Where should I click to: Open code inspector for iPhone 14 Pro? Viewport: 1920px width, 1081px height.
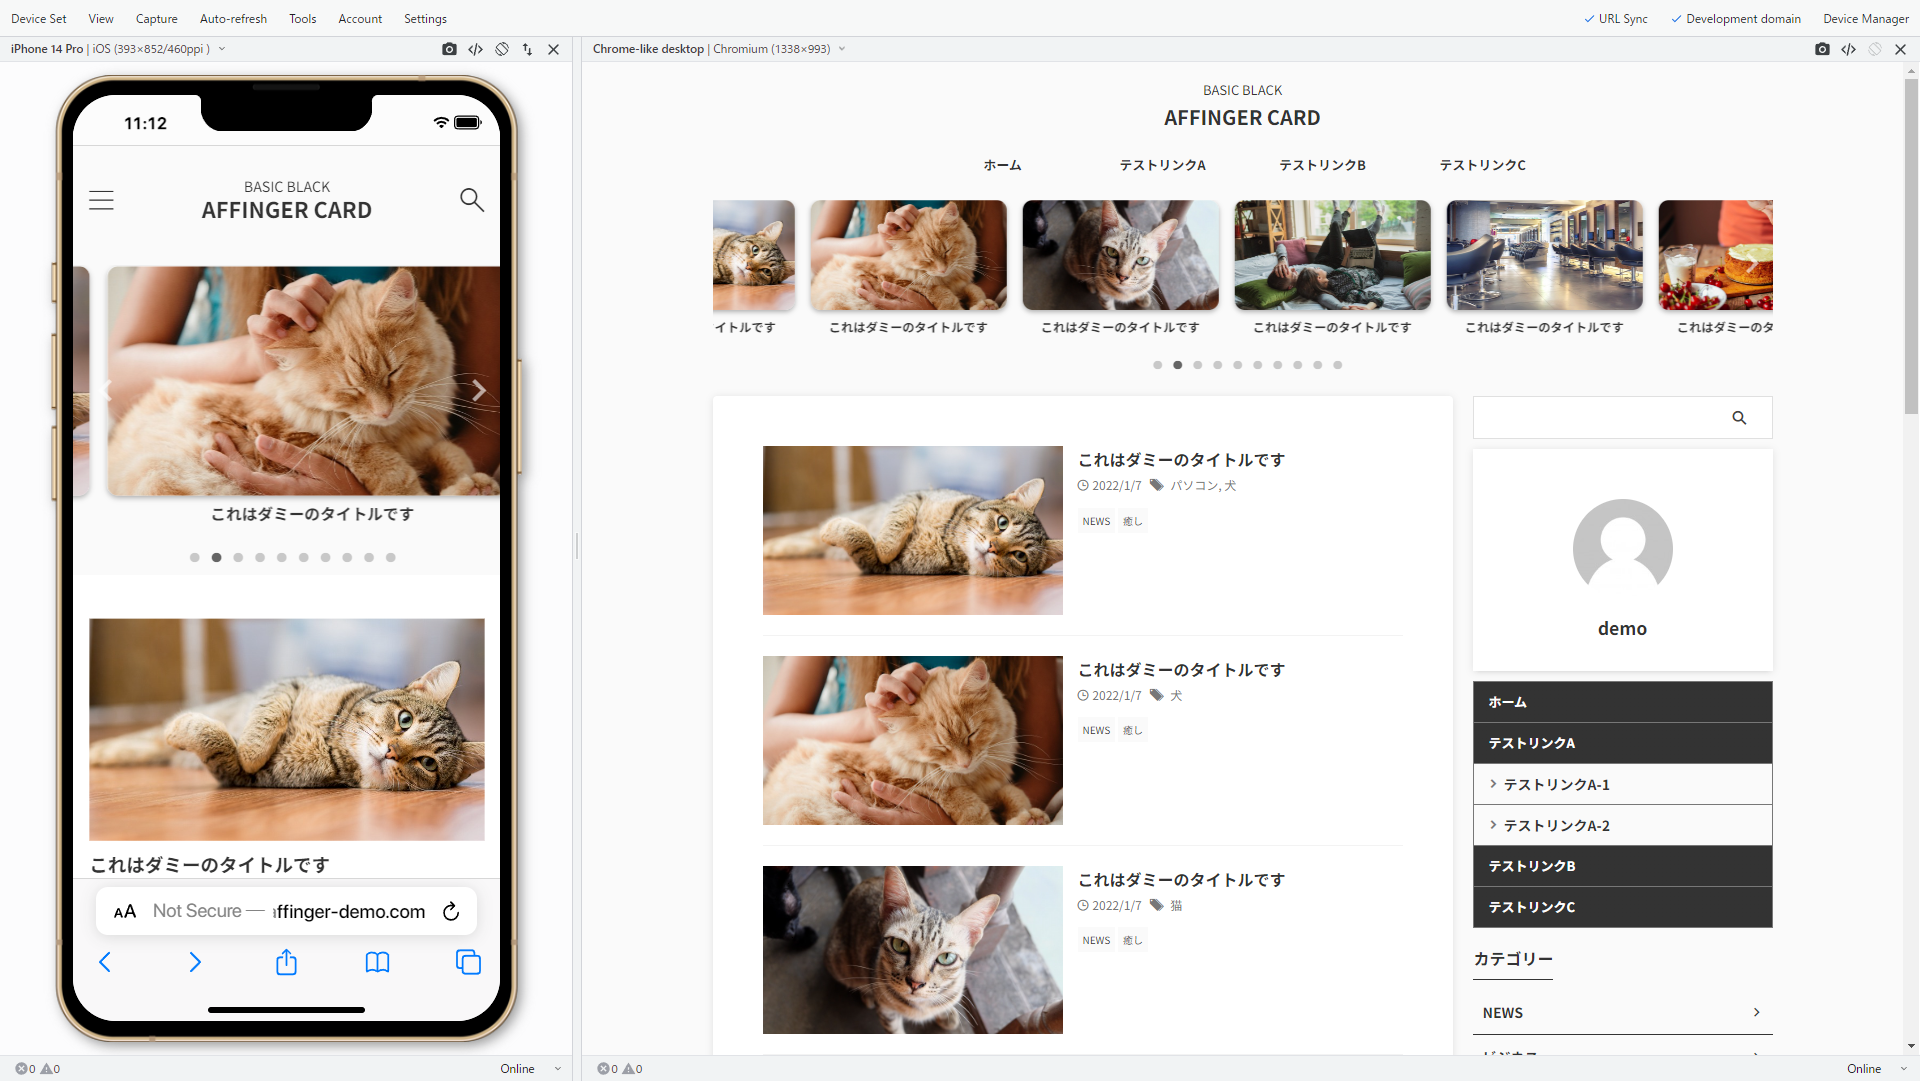476,49
